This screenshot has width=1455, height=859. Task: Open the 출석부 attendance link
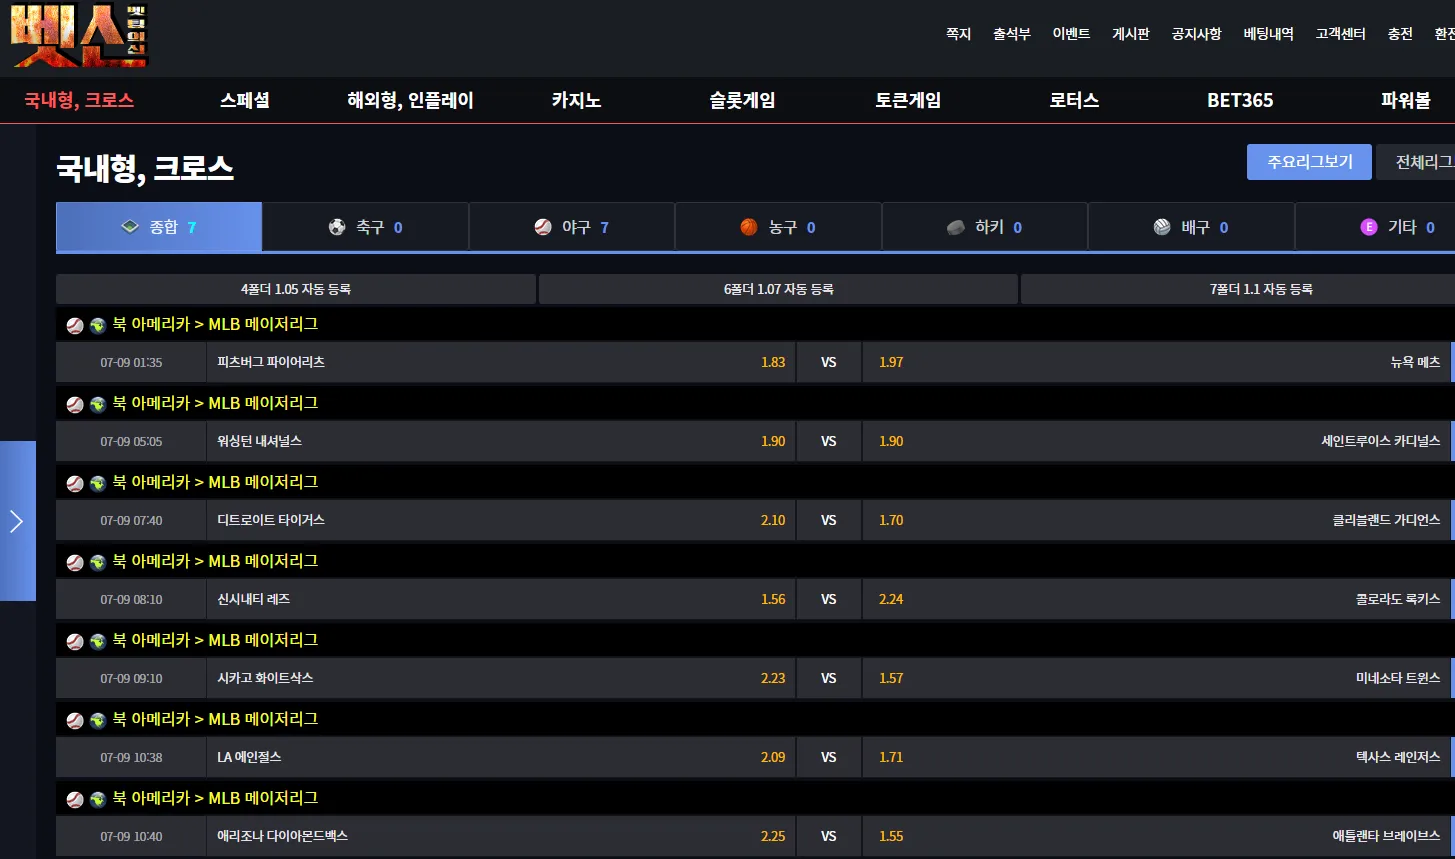[x=1011, y=34]
